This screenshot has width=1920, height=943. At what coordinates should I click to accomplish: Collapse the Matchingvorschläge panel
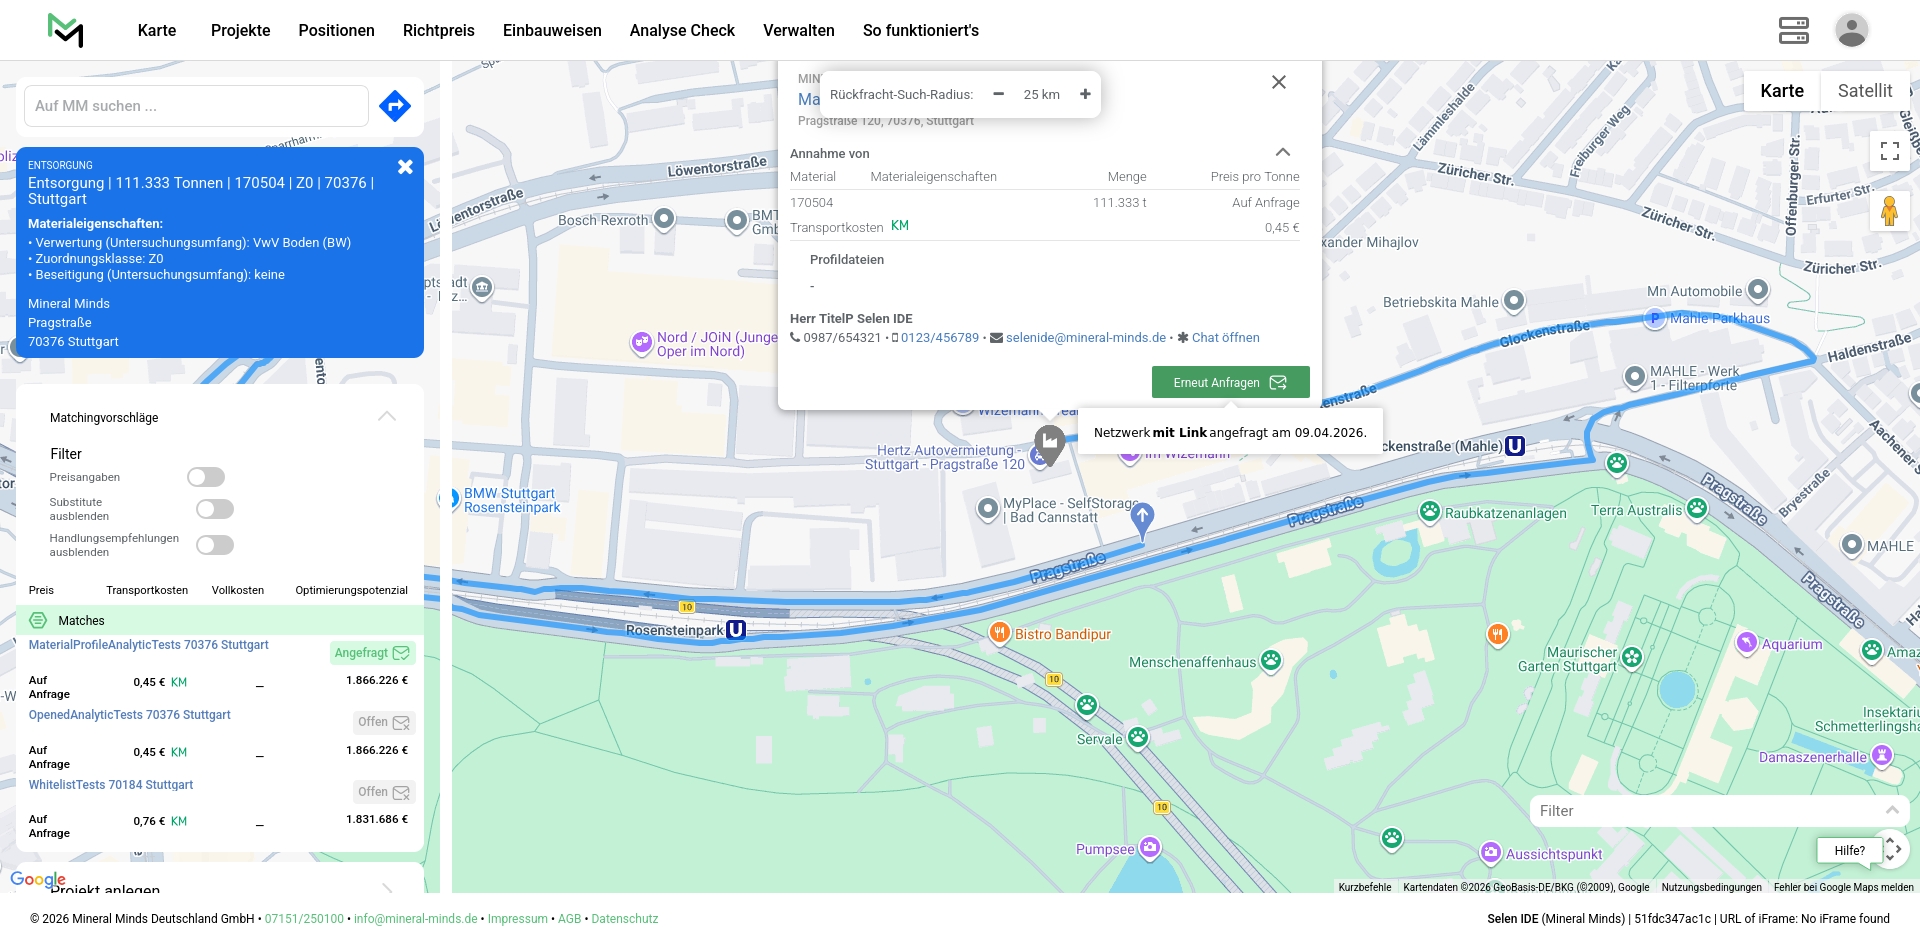pyautogui.click(x=387, y=417)
